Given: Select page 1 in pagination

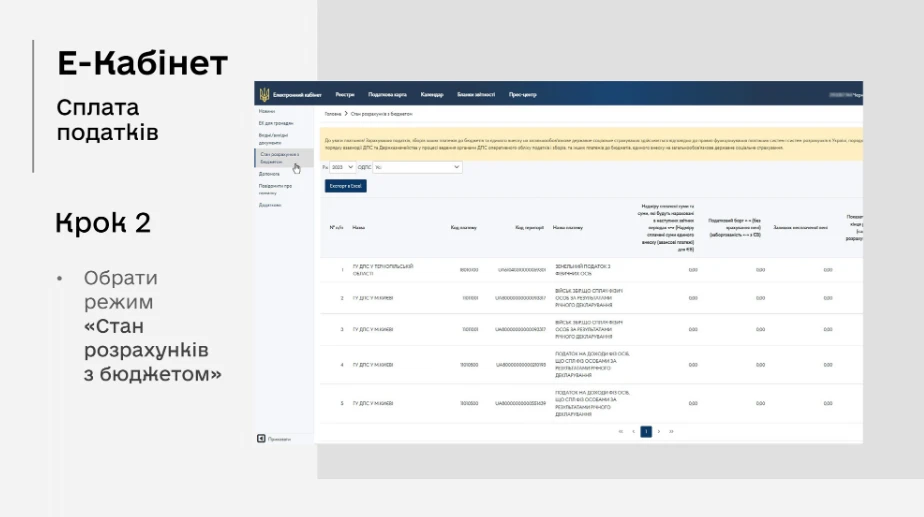Looking at the screenshot, I should (646, 432).
